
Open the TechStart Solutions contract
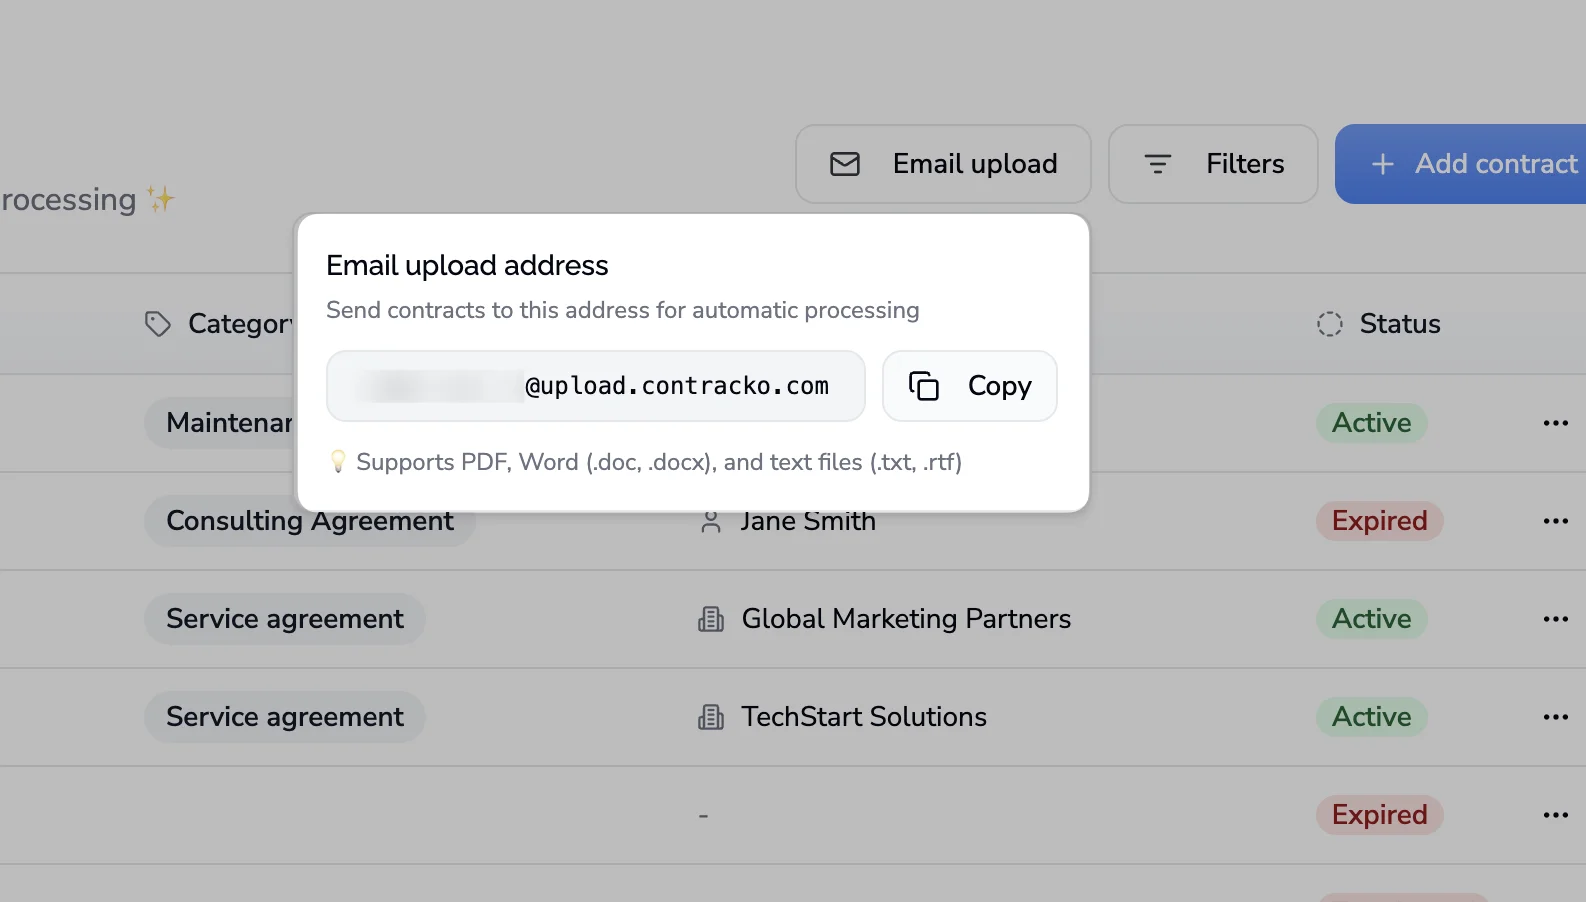click(863, 718)
